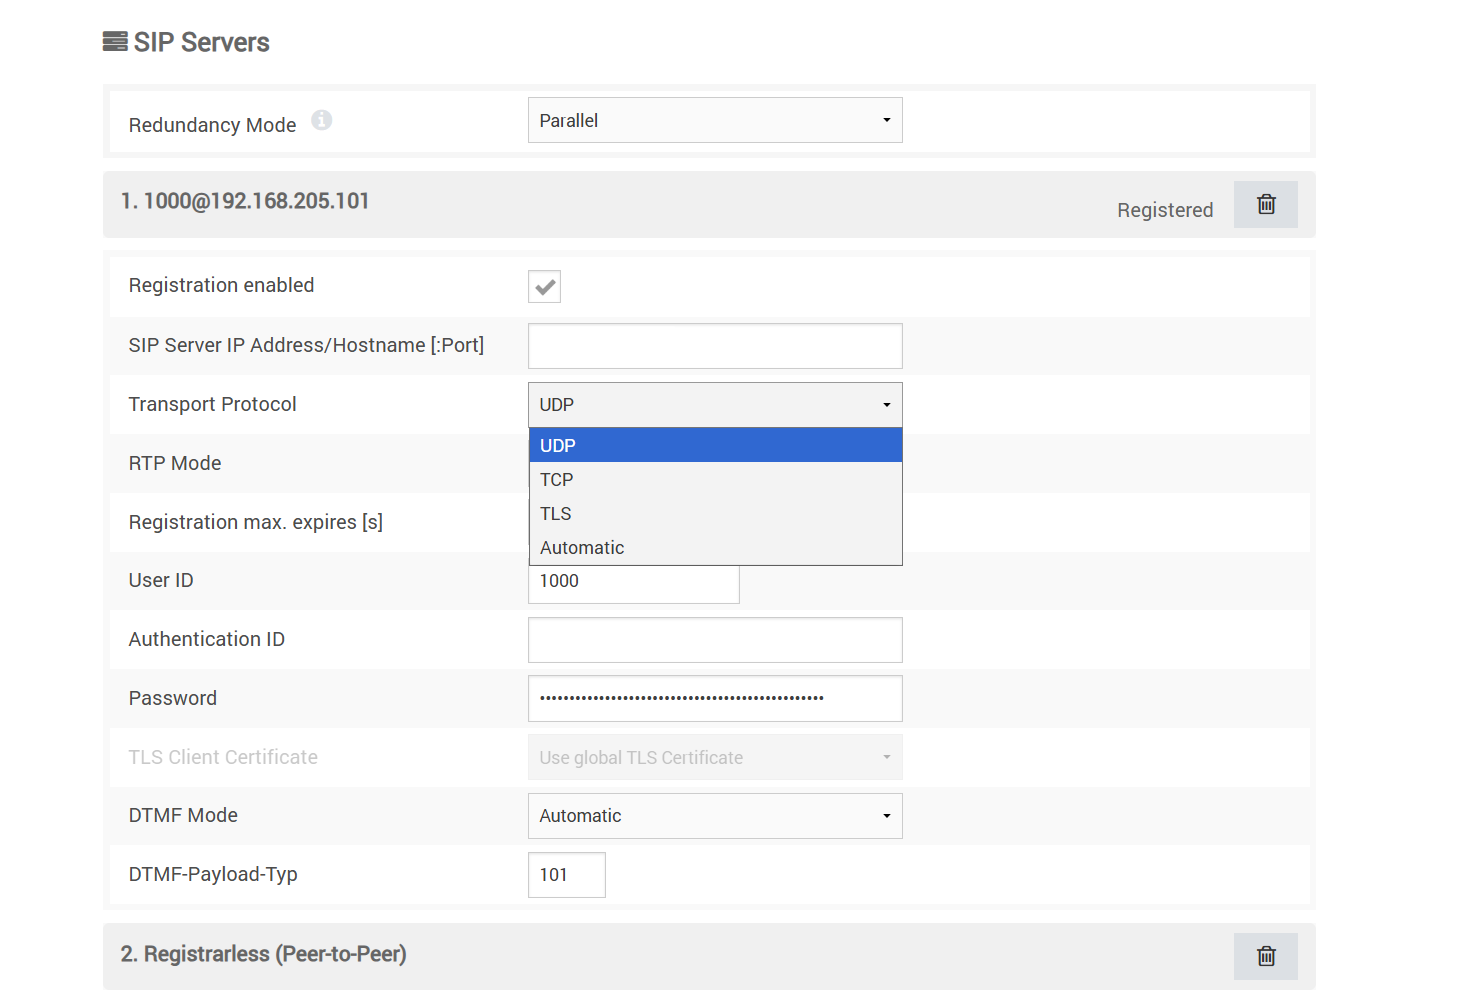1465x1003 pixels.
Task: Click the SIP Server IP Address field
Action: [714, 346]
